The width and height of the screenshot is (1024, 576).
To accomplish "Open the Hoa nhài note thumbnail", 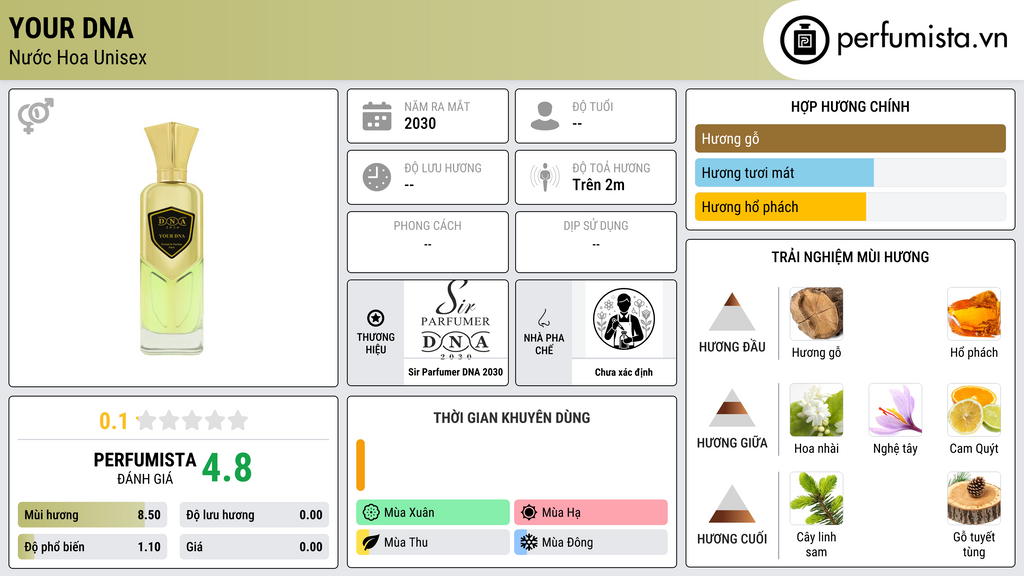I will click(x=816, y=410).
